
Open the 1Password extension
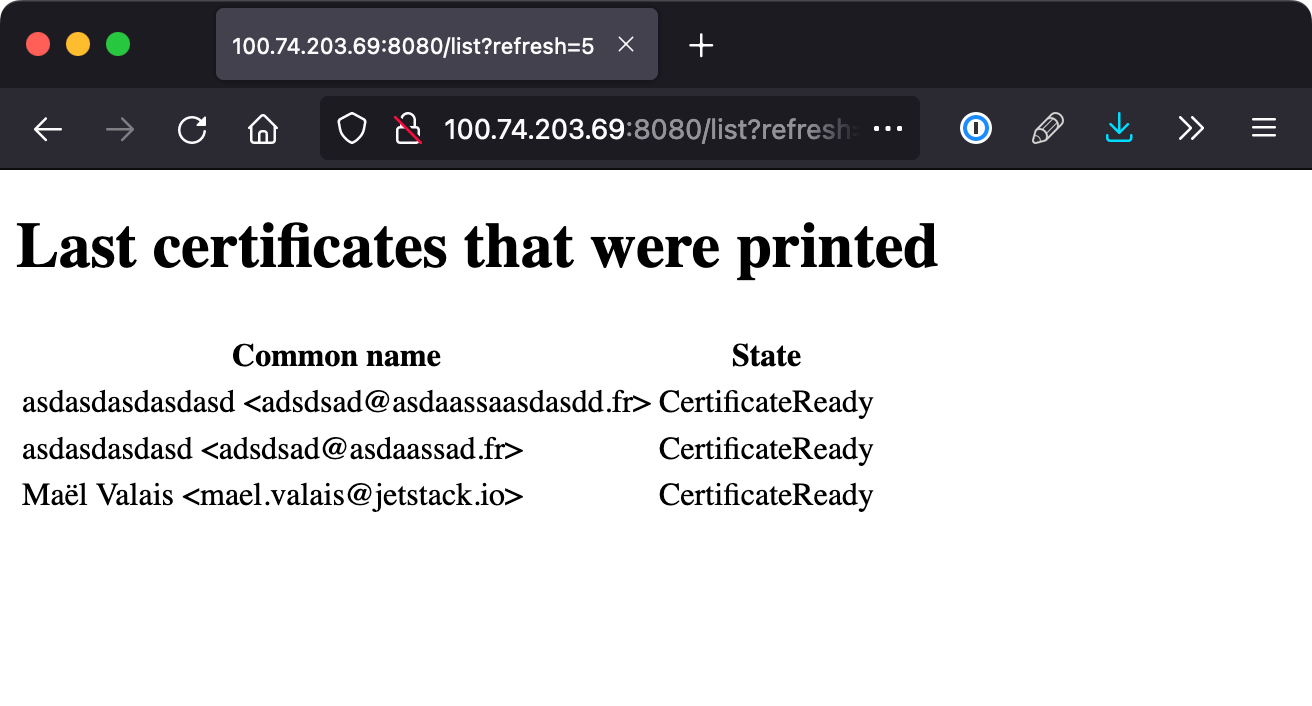point(976,129)
